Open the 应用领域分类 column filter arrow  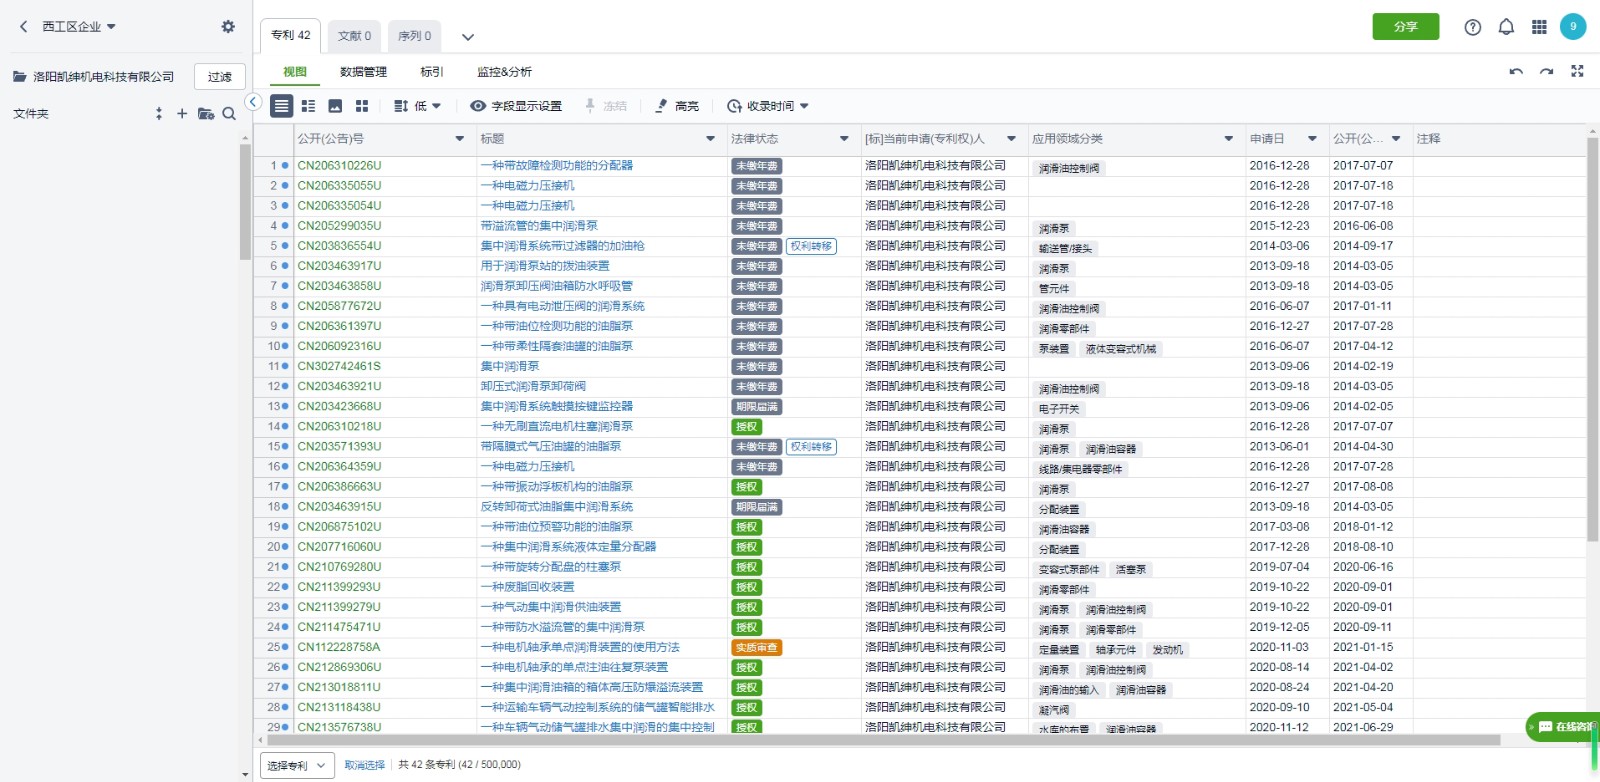pyautogui.click(x=1229, y=139)
